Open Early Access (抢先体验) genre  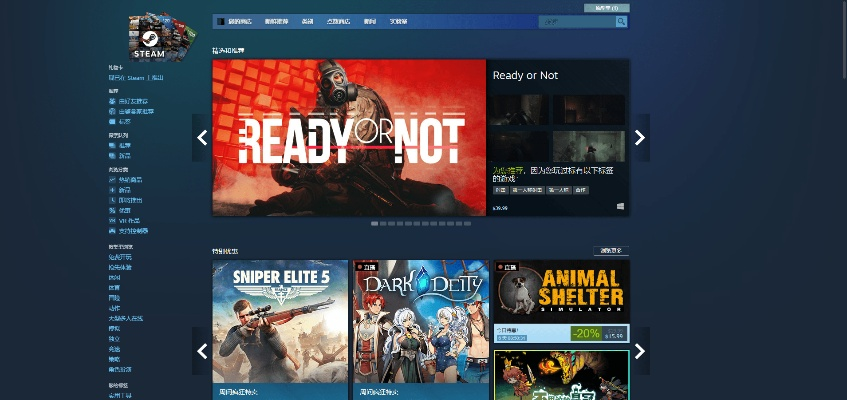click(120, 267)
